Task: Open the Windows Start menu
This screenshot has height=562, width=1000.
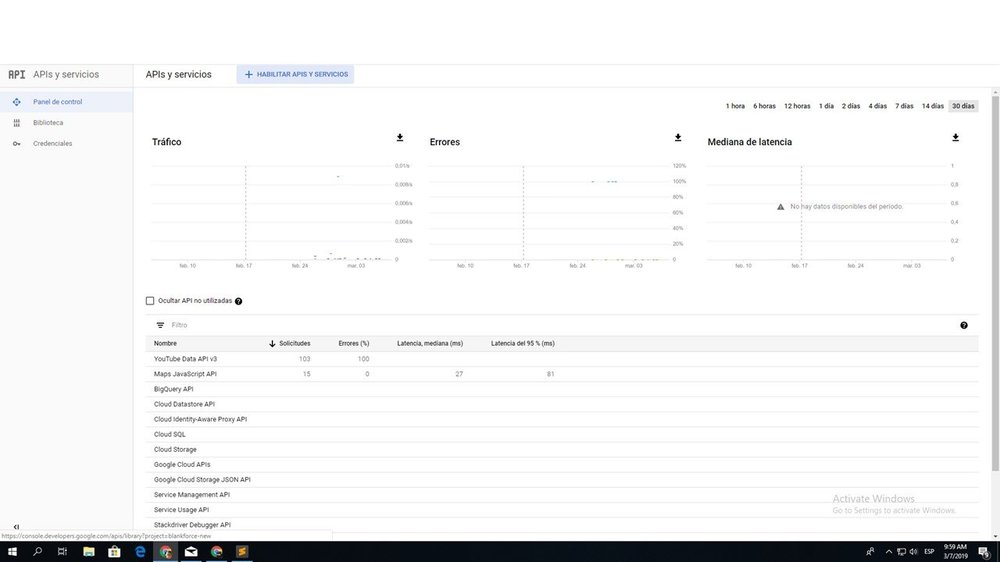Action: coord(12,552)
